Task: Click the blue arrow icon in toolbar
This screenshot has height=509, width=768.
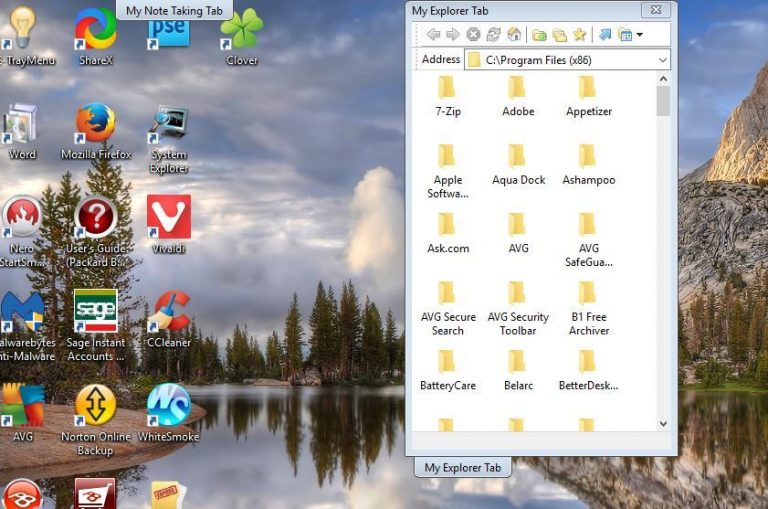Action: tap(605, 34)
